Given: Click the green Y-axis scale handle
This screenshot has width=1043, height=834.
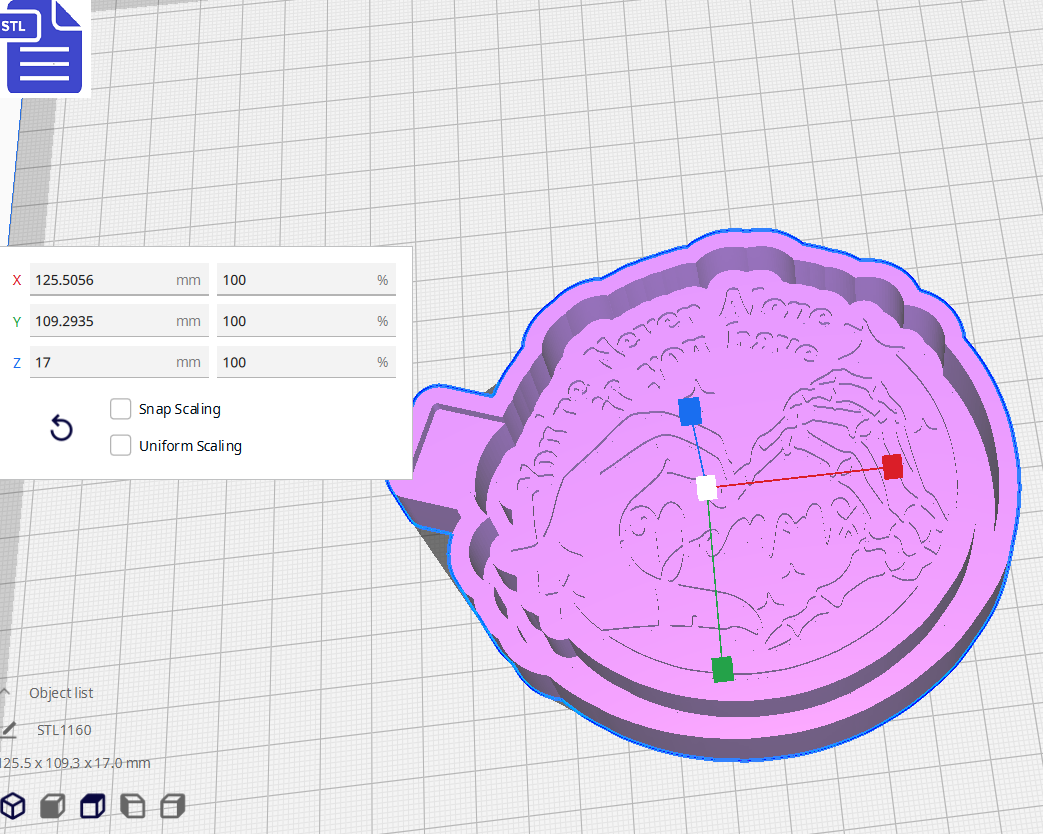Looking at the screenshot, I should pos(722,670).
